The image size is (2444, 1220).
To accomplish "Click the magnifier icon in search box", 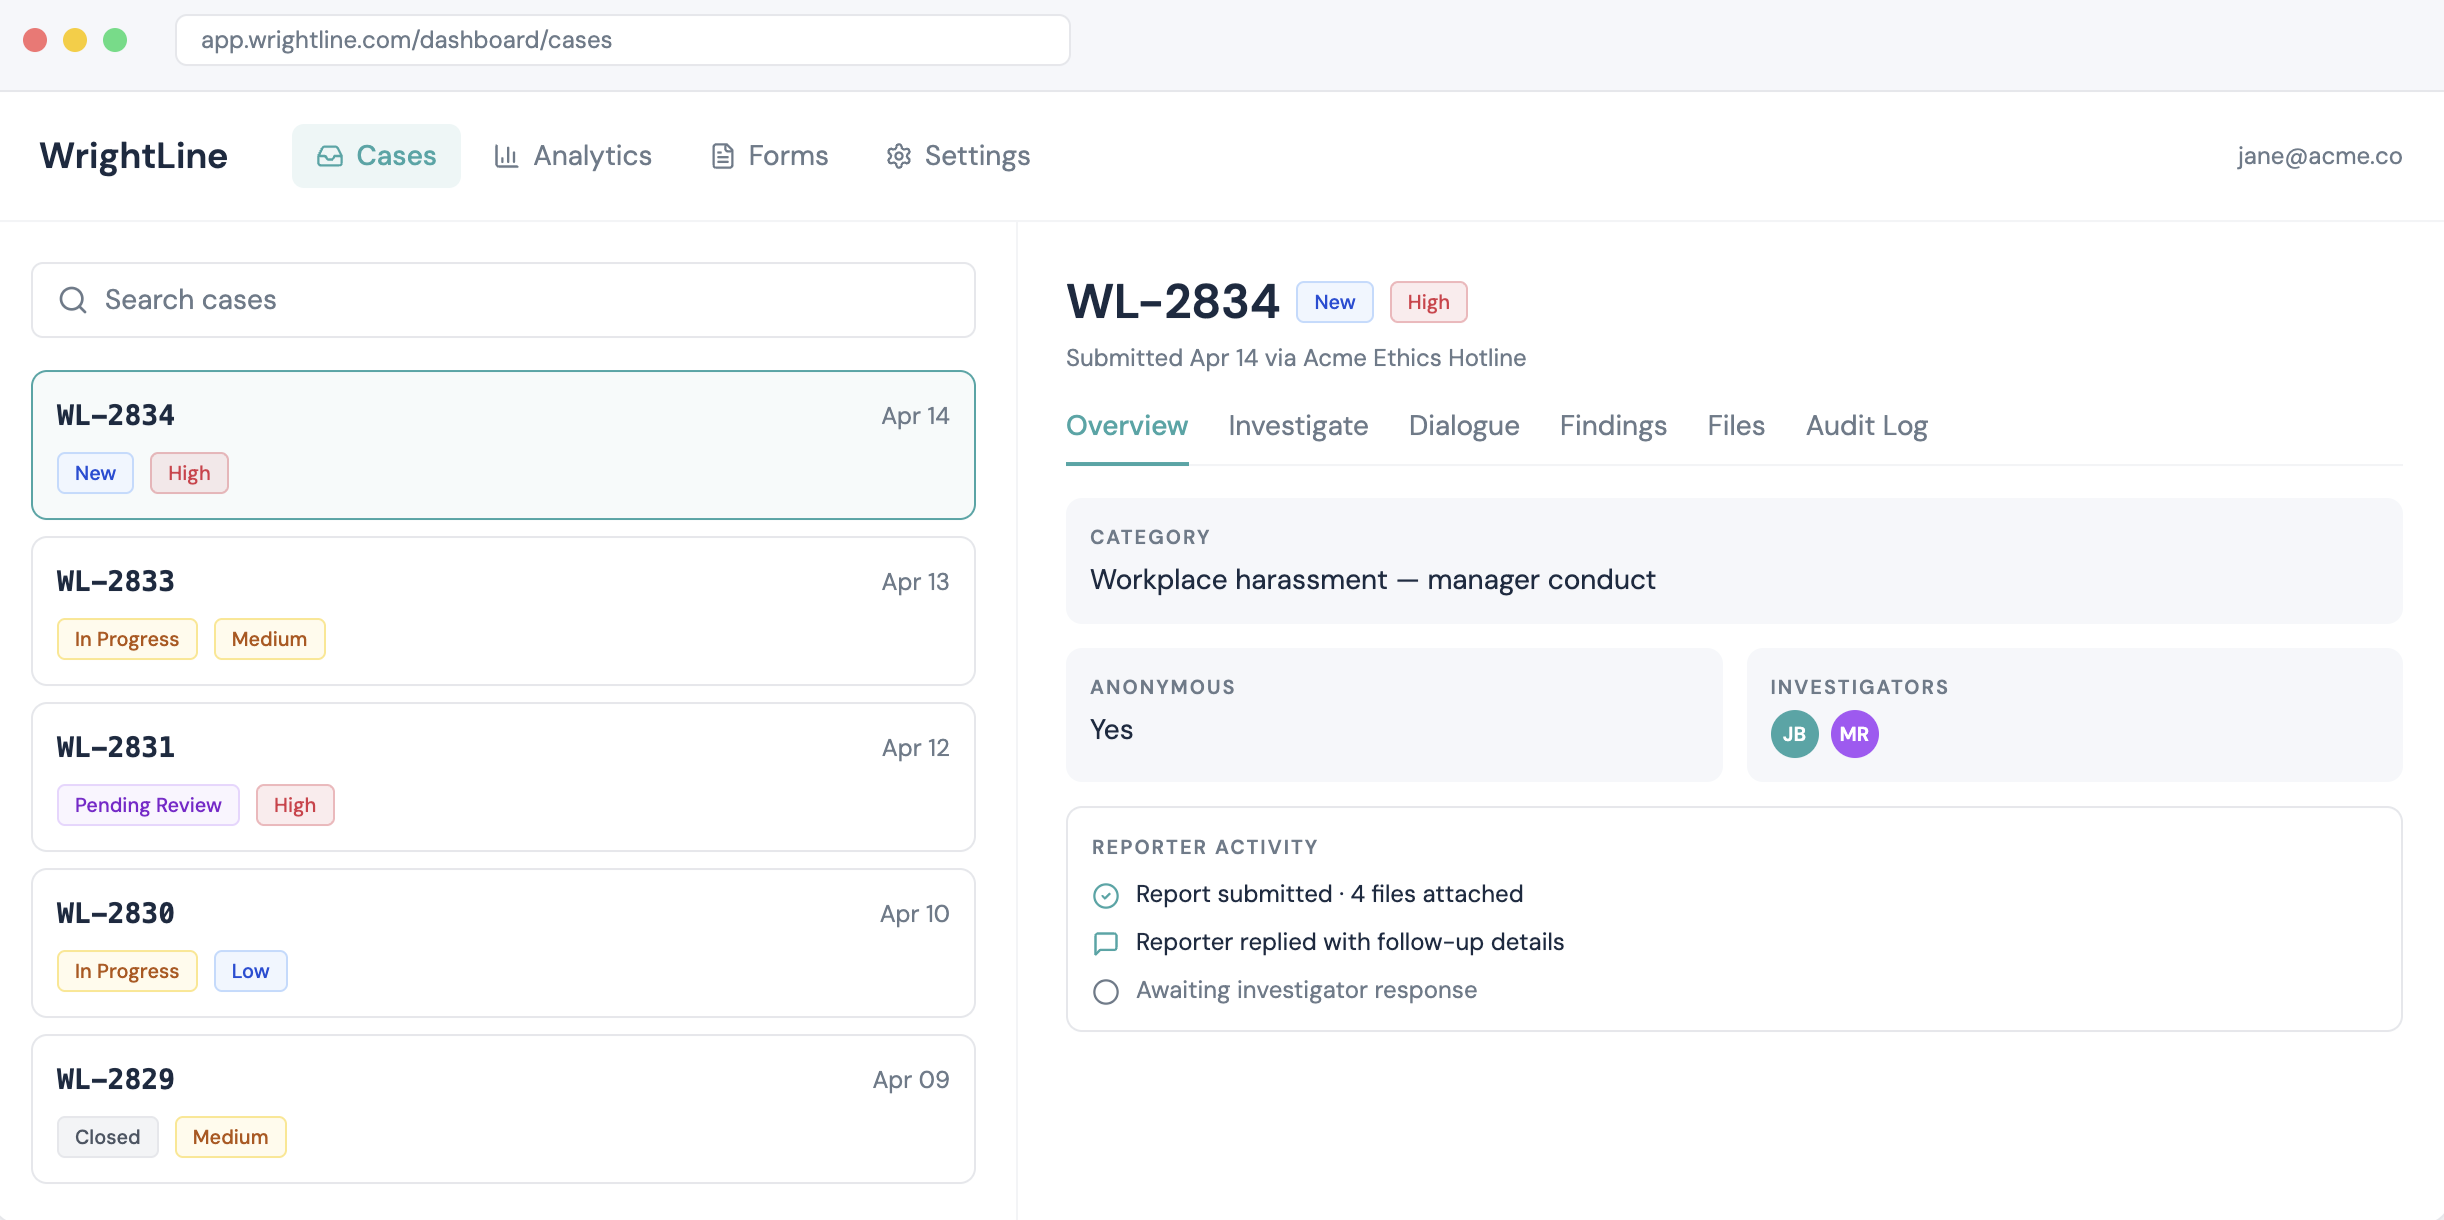I will coord(73,300).
